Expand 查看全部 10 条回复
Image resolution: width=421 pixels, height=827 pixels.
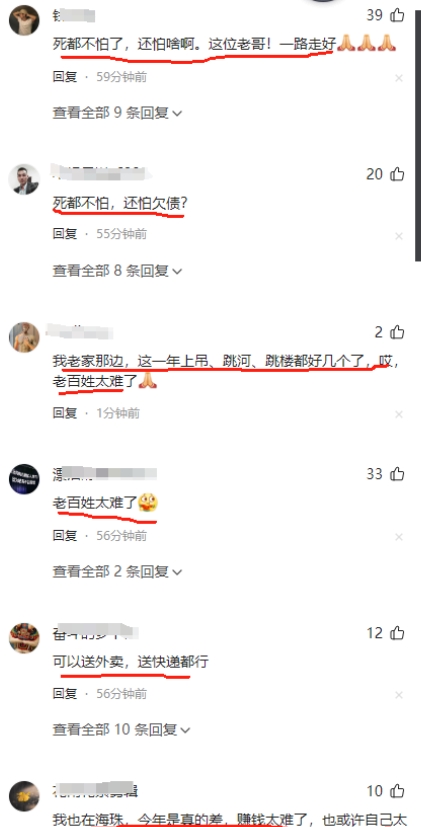(x=121, y=729)
